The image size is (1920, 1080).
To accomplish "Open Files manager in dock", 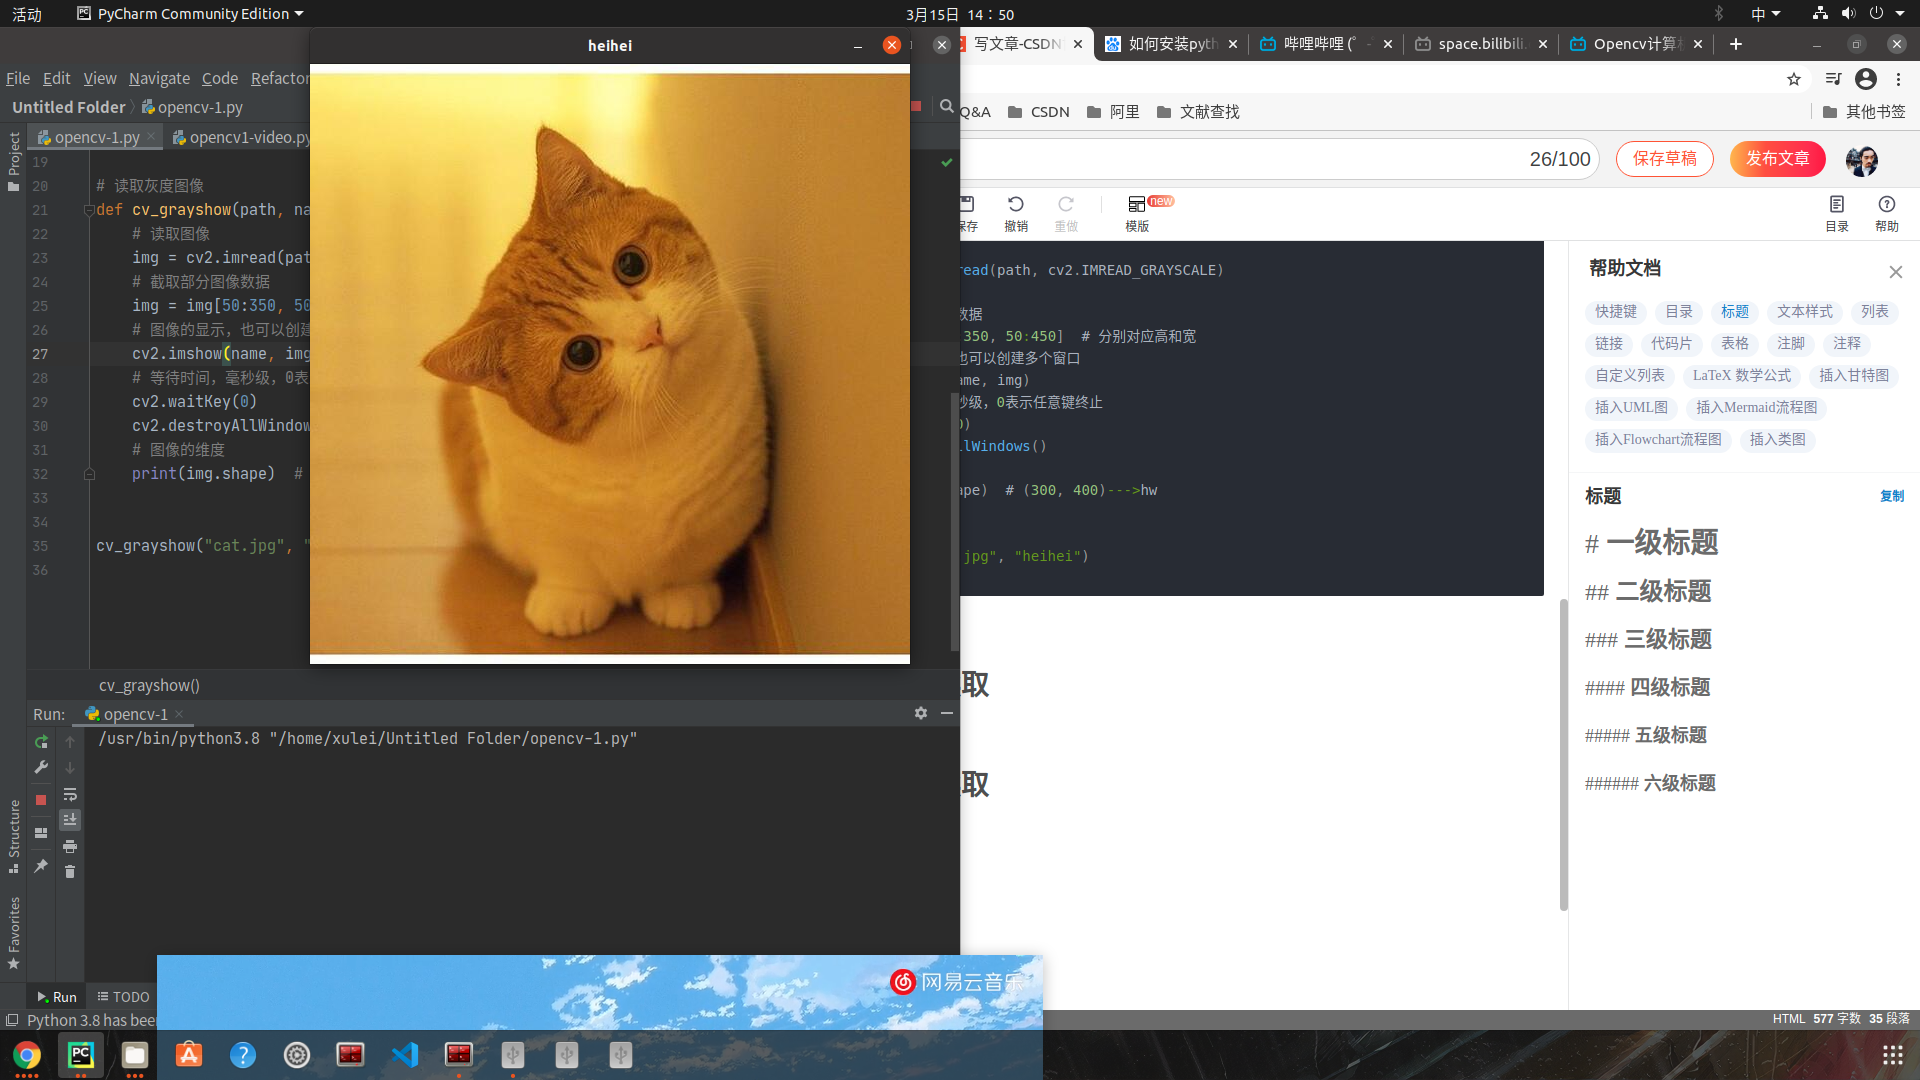I will coord(135,1055).
